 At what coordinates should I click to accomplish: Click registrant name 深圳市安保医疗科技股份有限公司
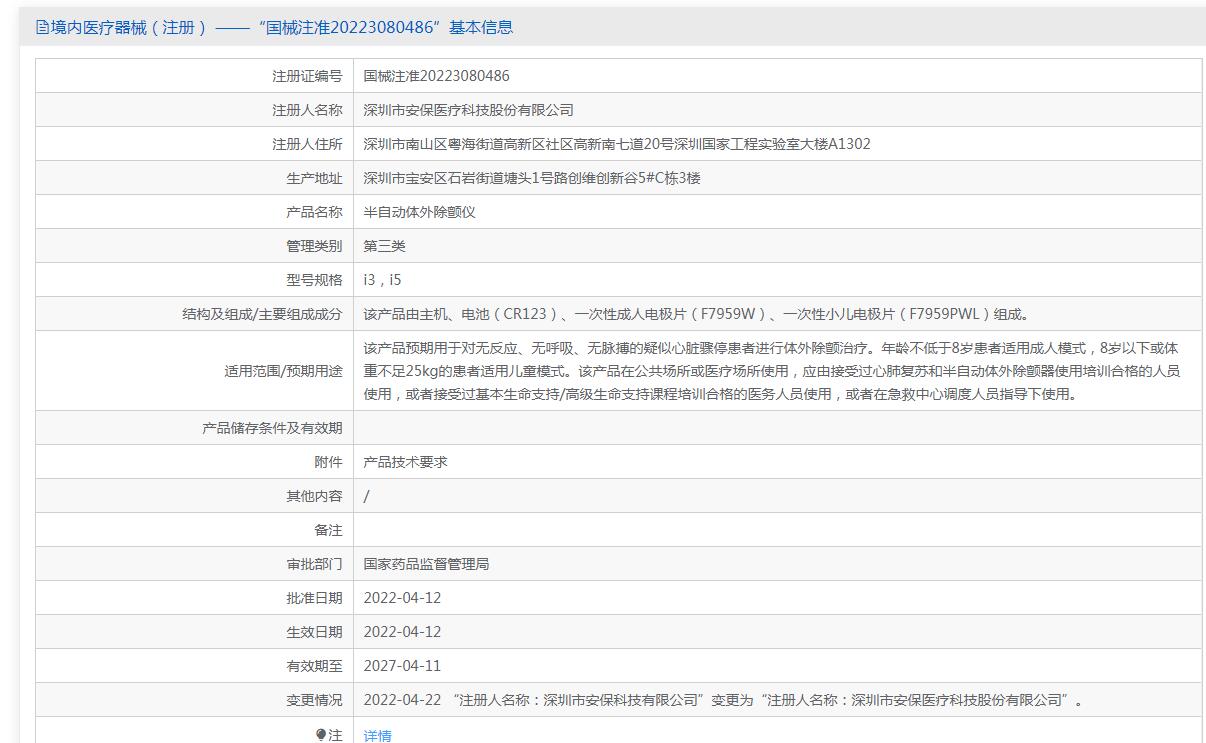[x=468, y=110]
